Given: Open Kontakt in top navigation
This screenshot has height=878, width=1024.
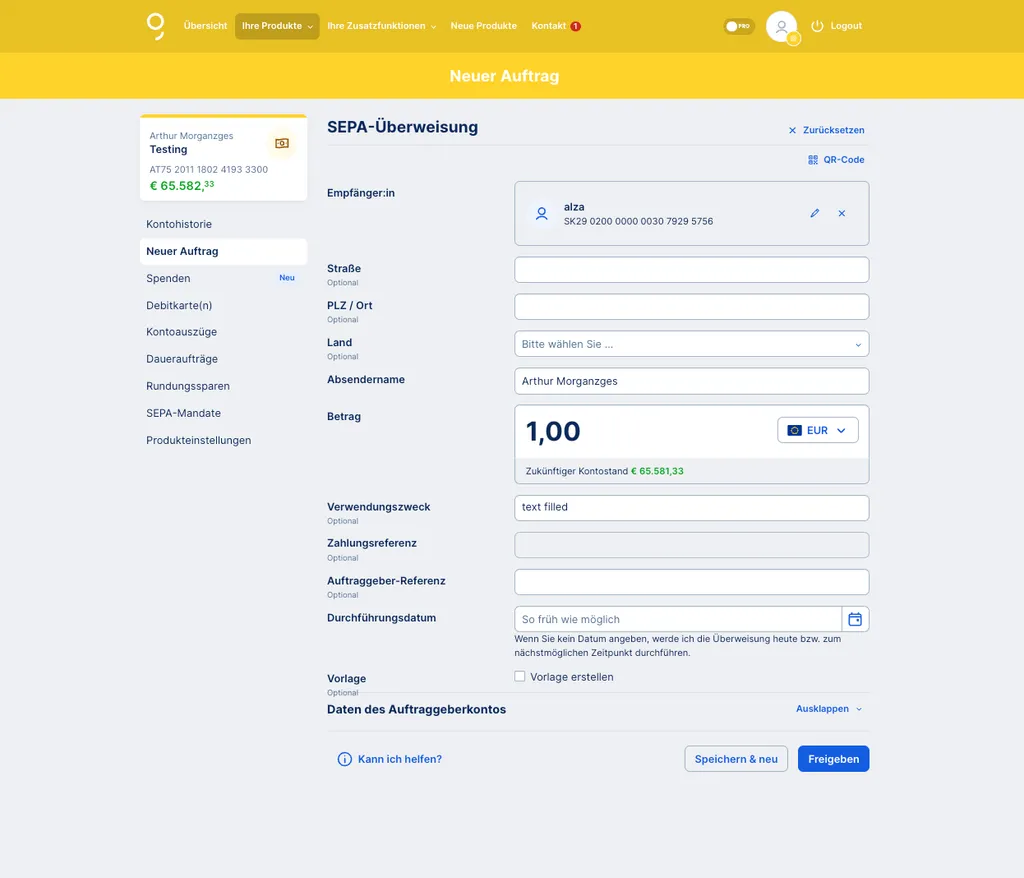Looking at the screenshot, I should (549, 26).
